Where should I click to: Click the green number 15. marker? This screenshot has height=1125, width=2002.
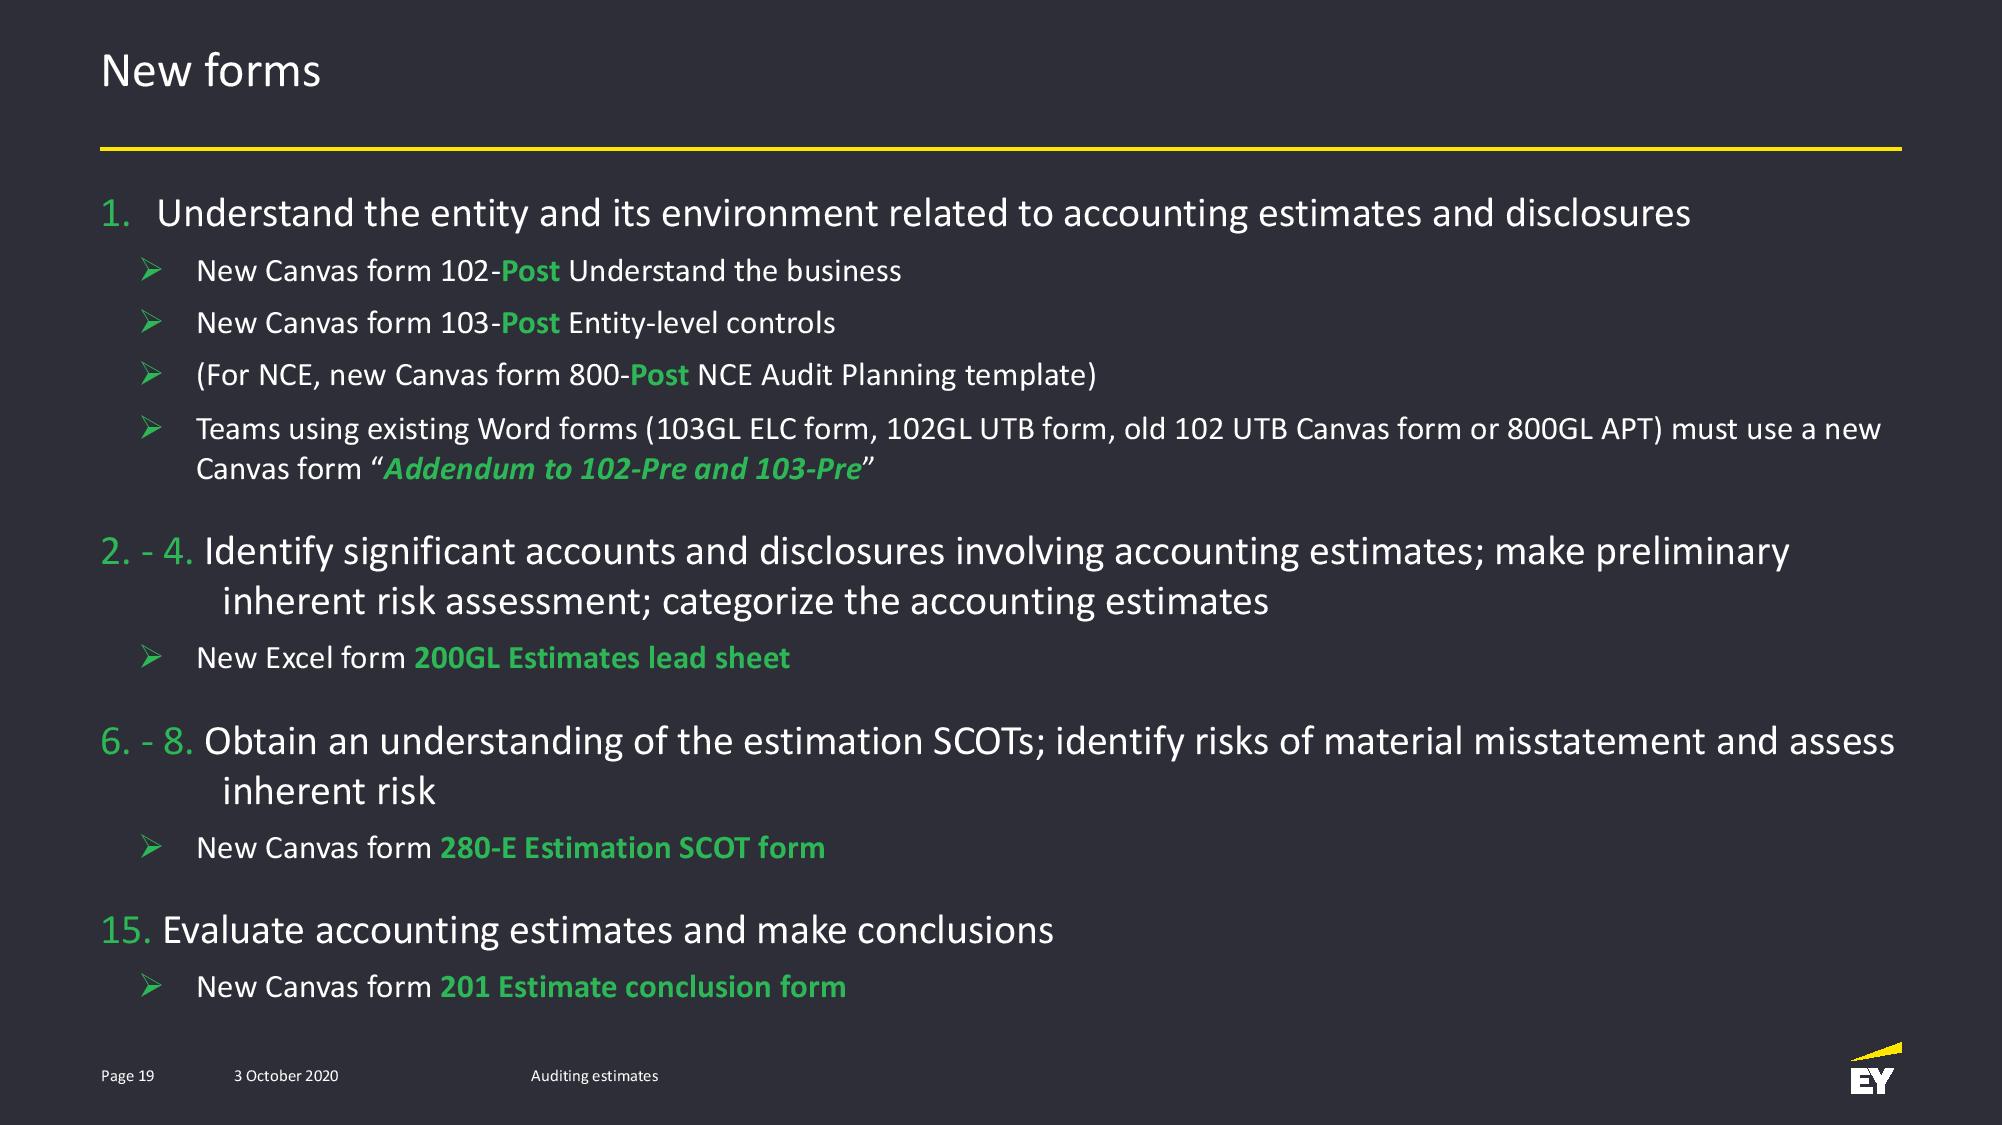126,930
